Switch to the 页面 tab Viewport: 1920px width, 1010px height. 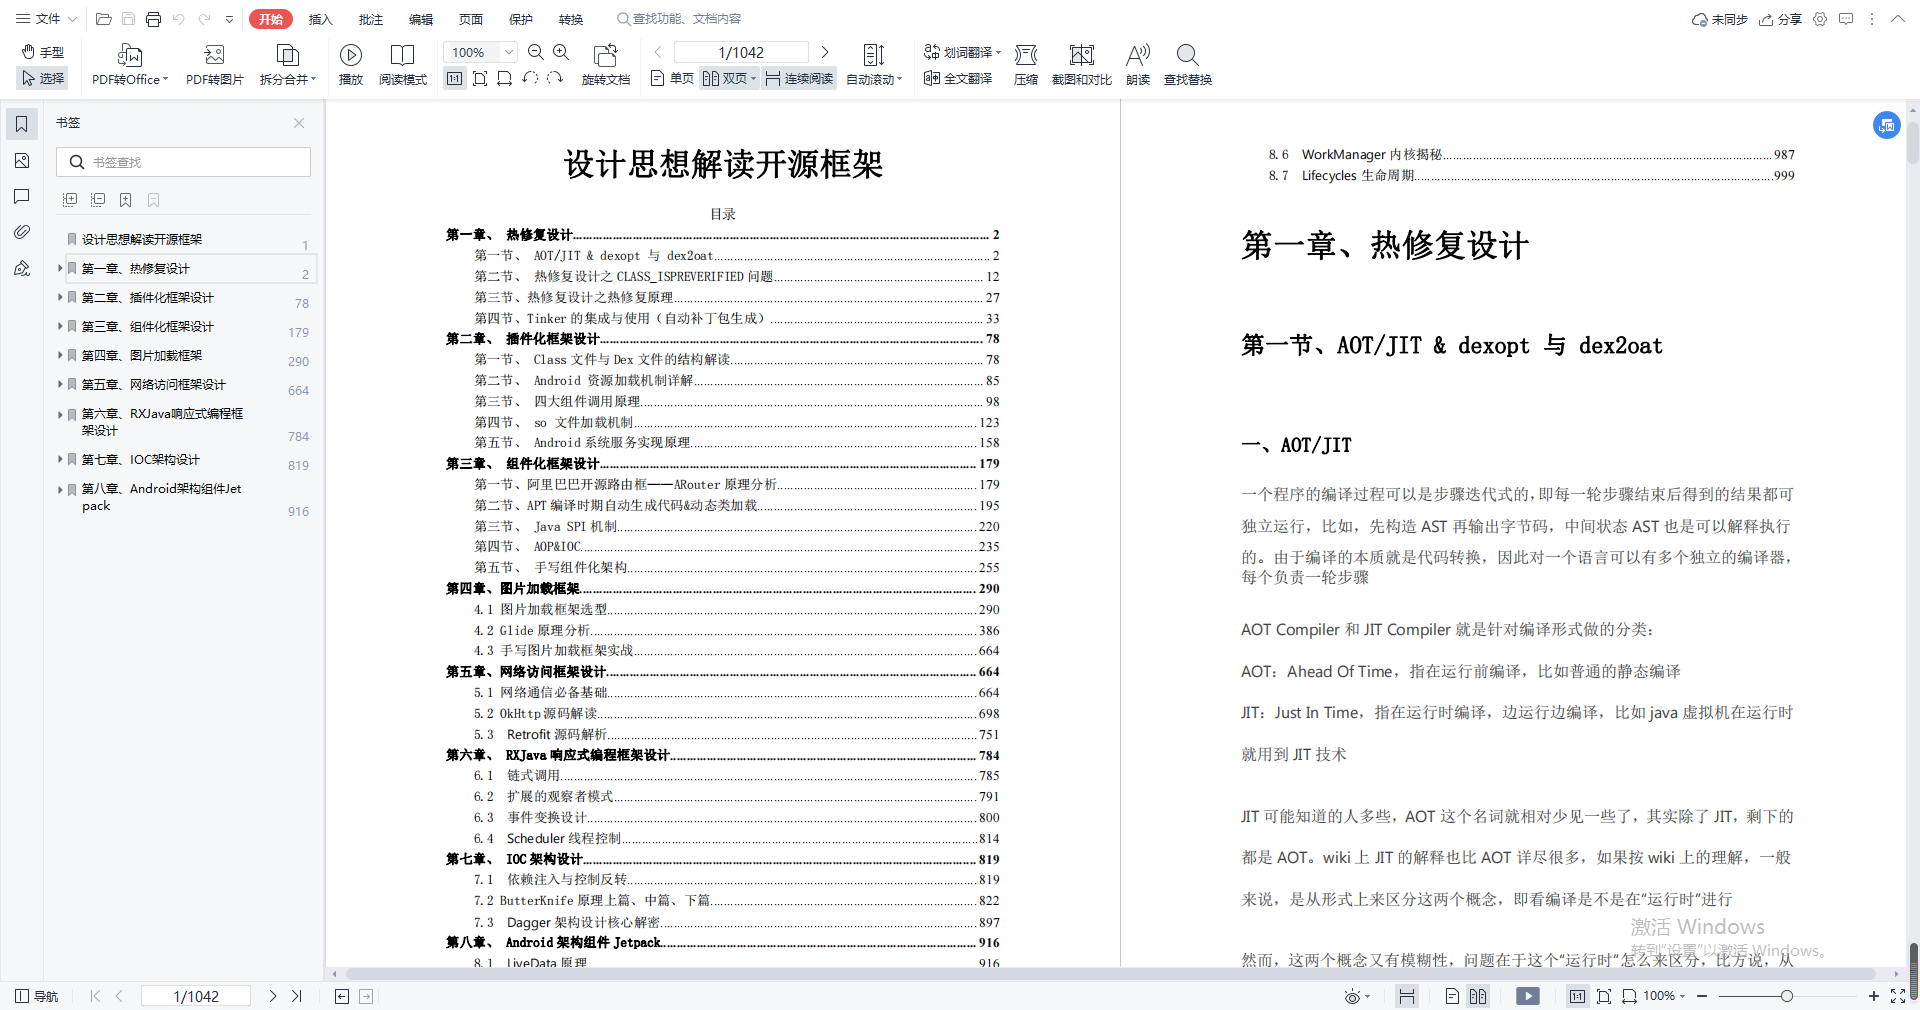[471, 19]
